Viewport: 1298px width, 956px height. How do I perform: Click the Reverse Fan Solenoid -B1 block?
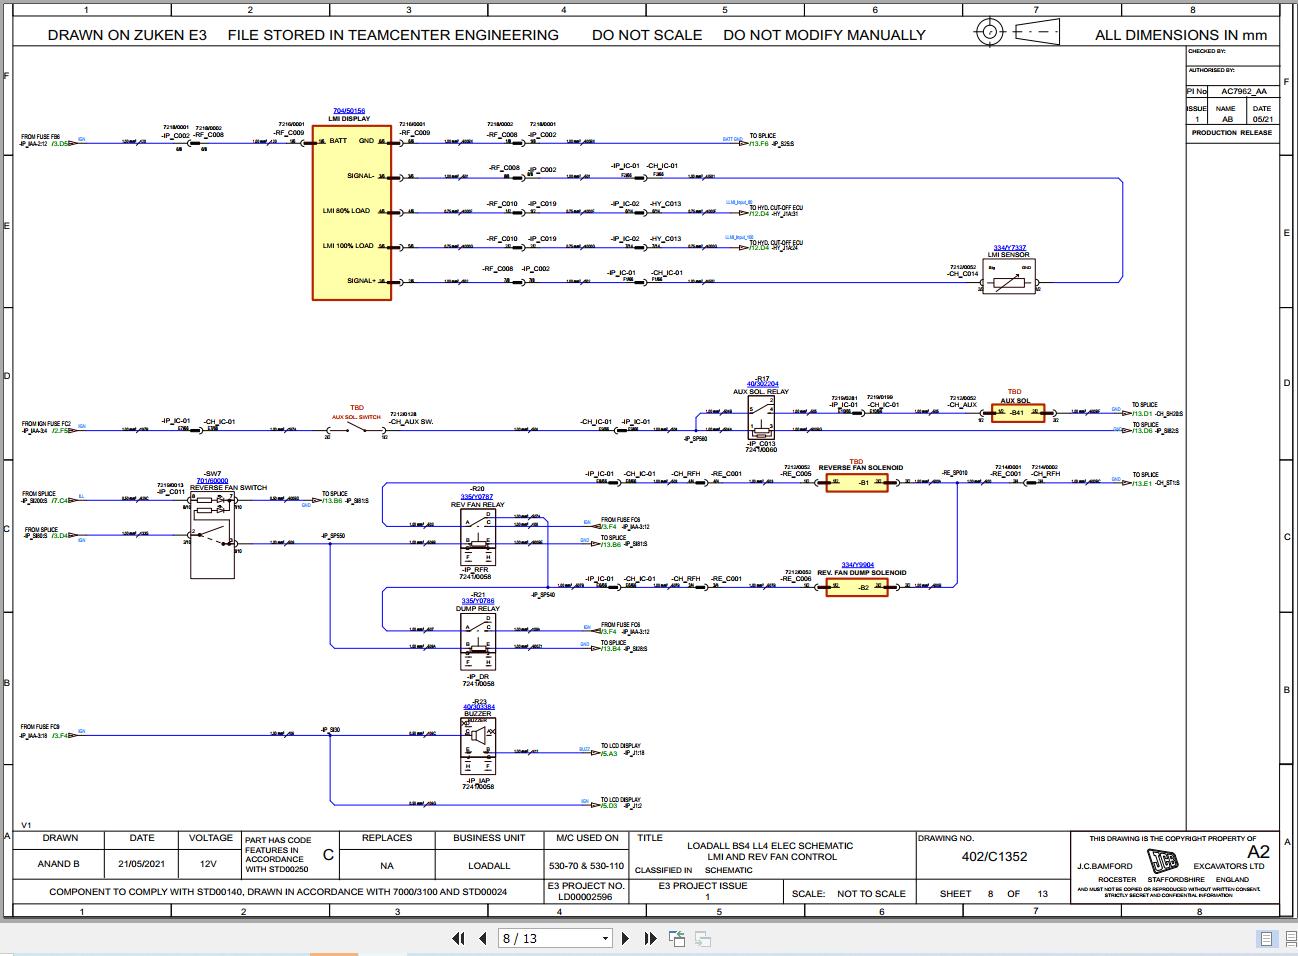857,483
